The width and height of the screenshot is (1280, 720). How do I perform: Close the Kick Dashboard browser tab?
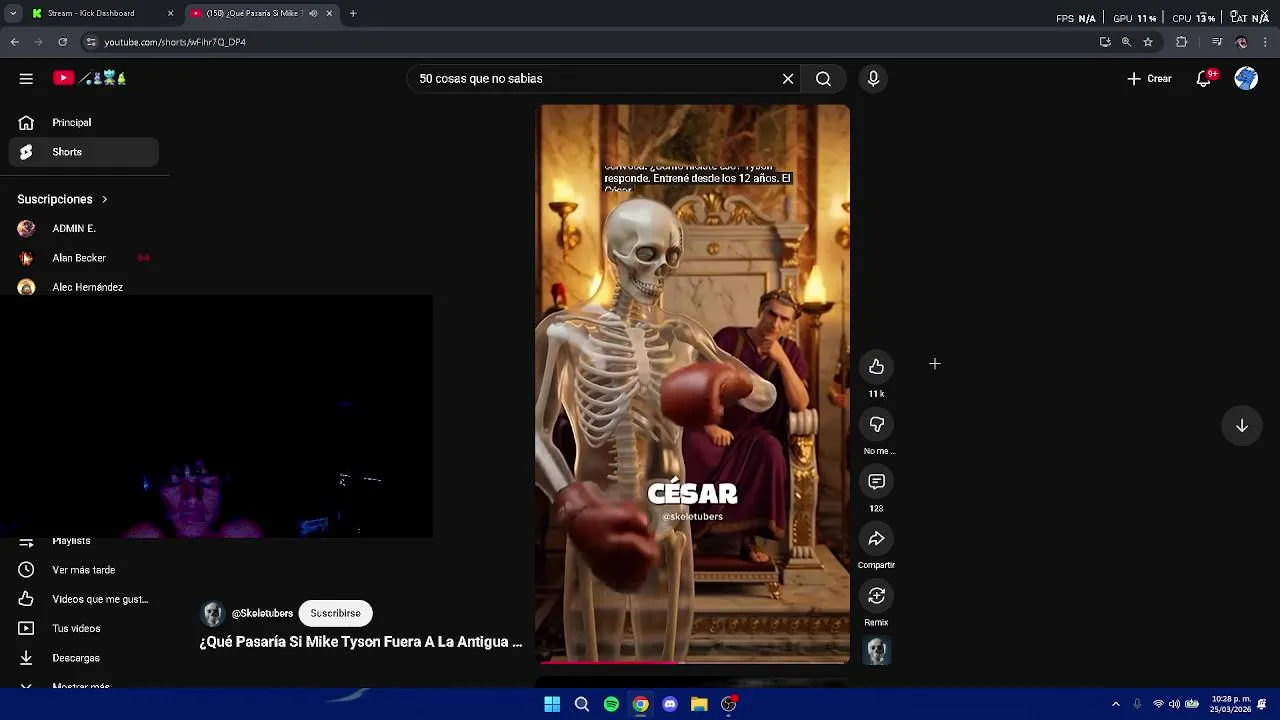click(170, 13)
